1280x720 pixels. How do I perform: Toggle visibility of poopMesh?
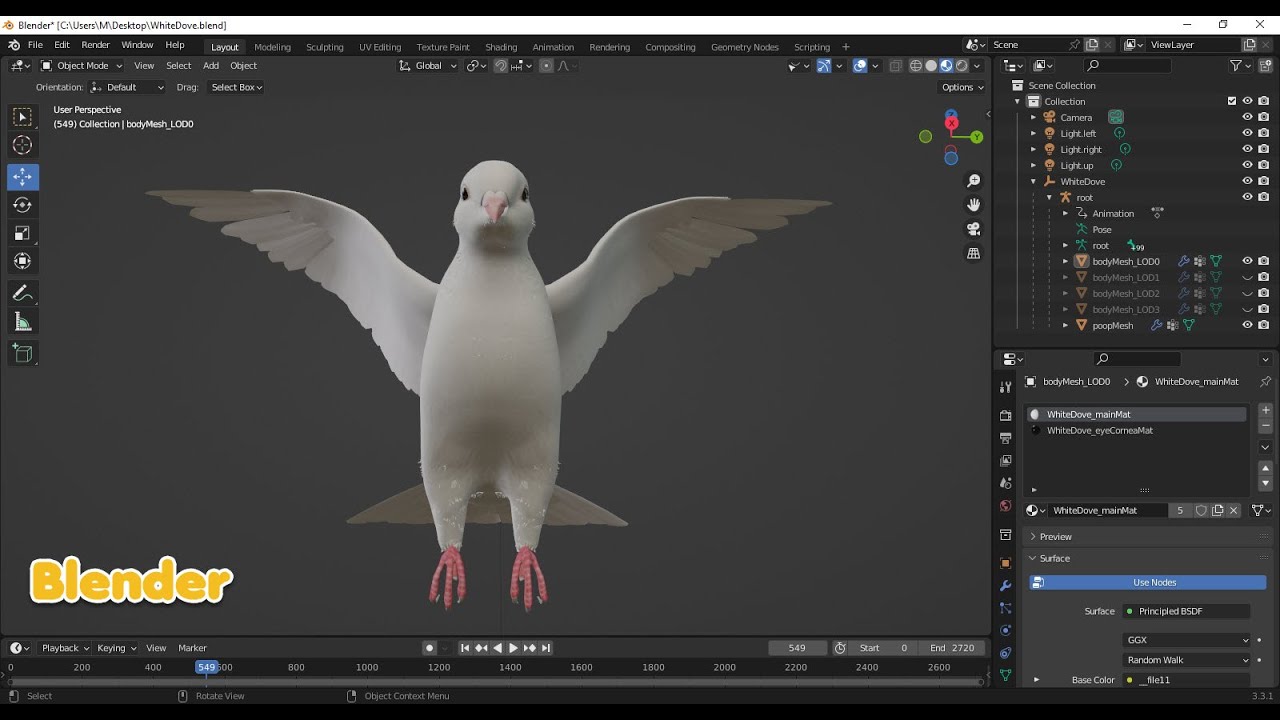(1247, 325)
